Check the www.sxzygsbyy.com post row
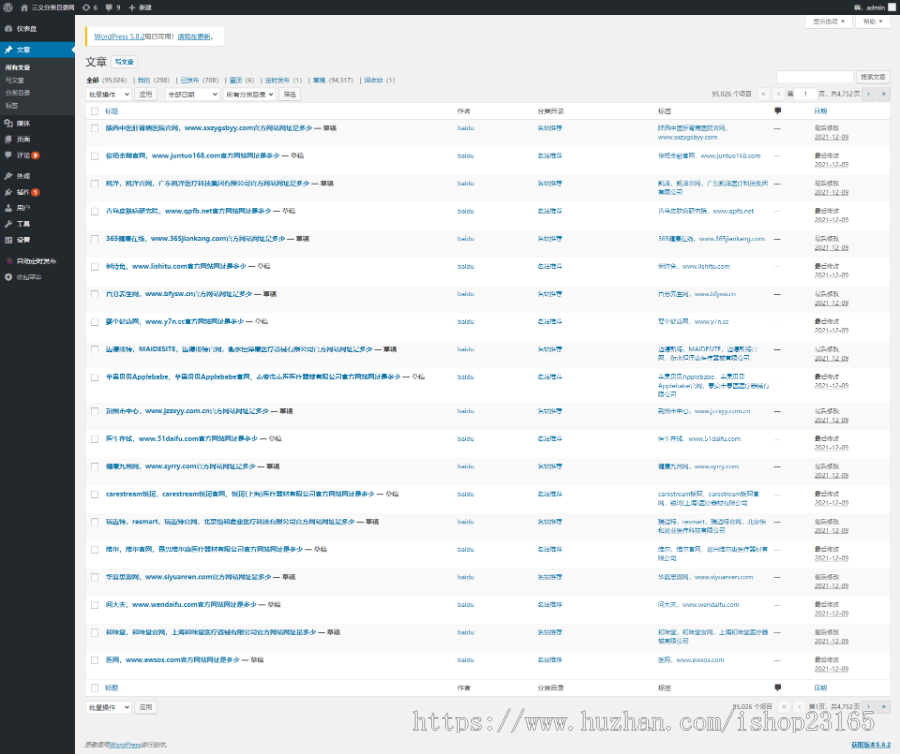This screenshot has width=900, height=754. pyautogui.click(x=95, y=129)
